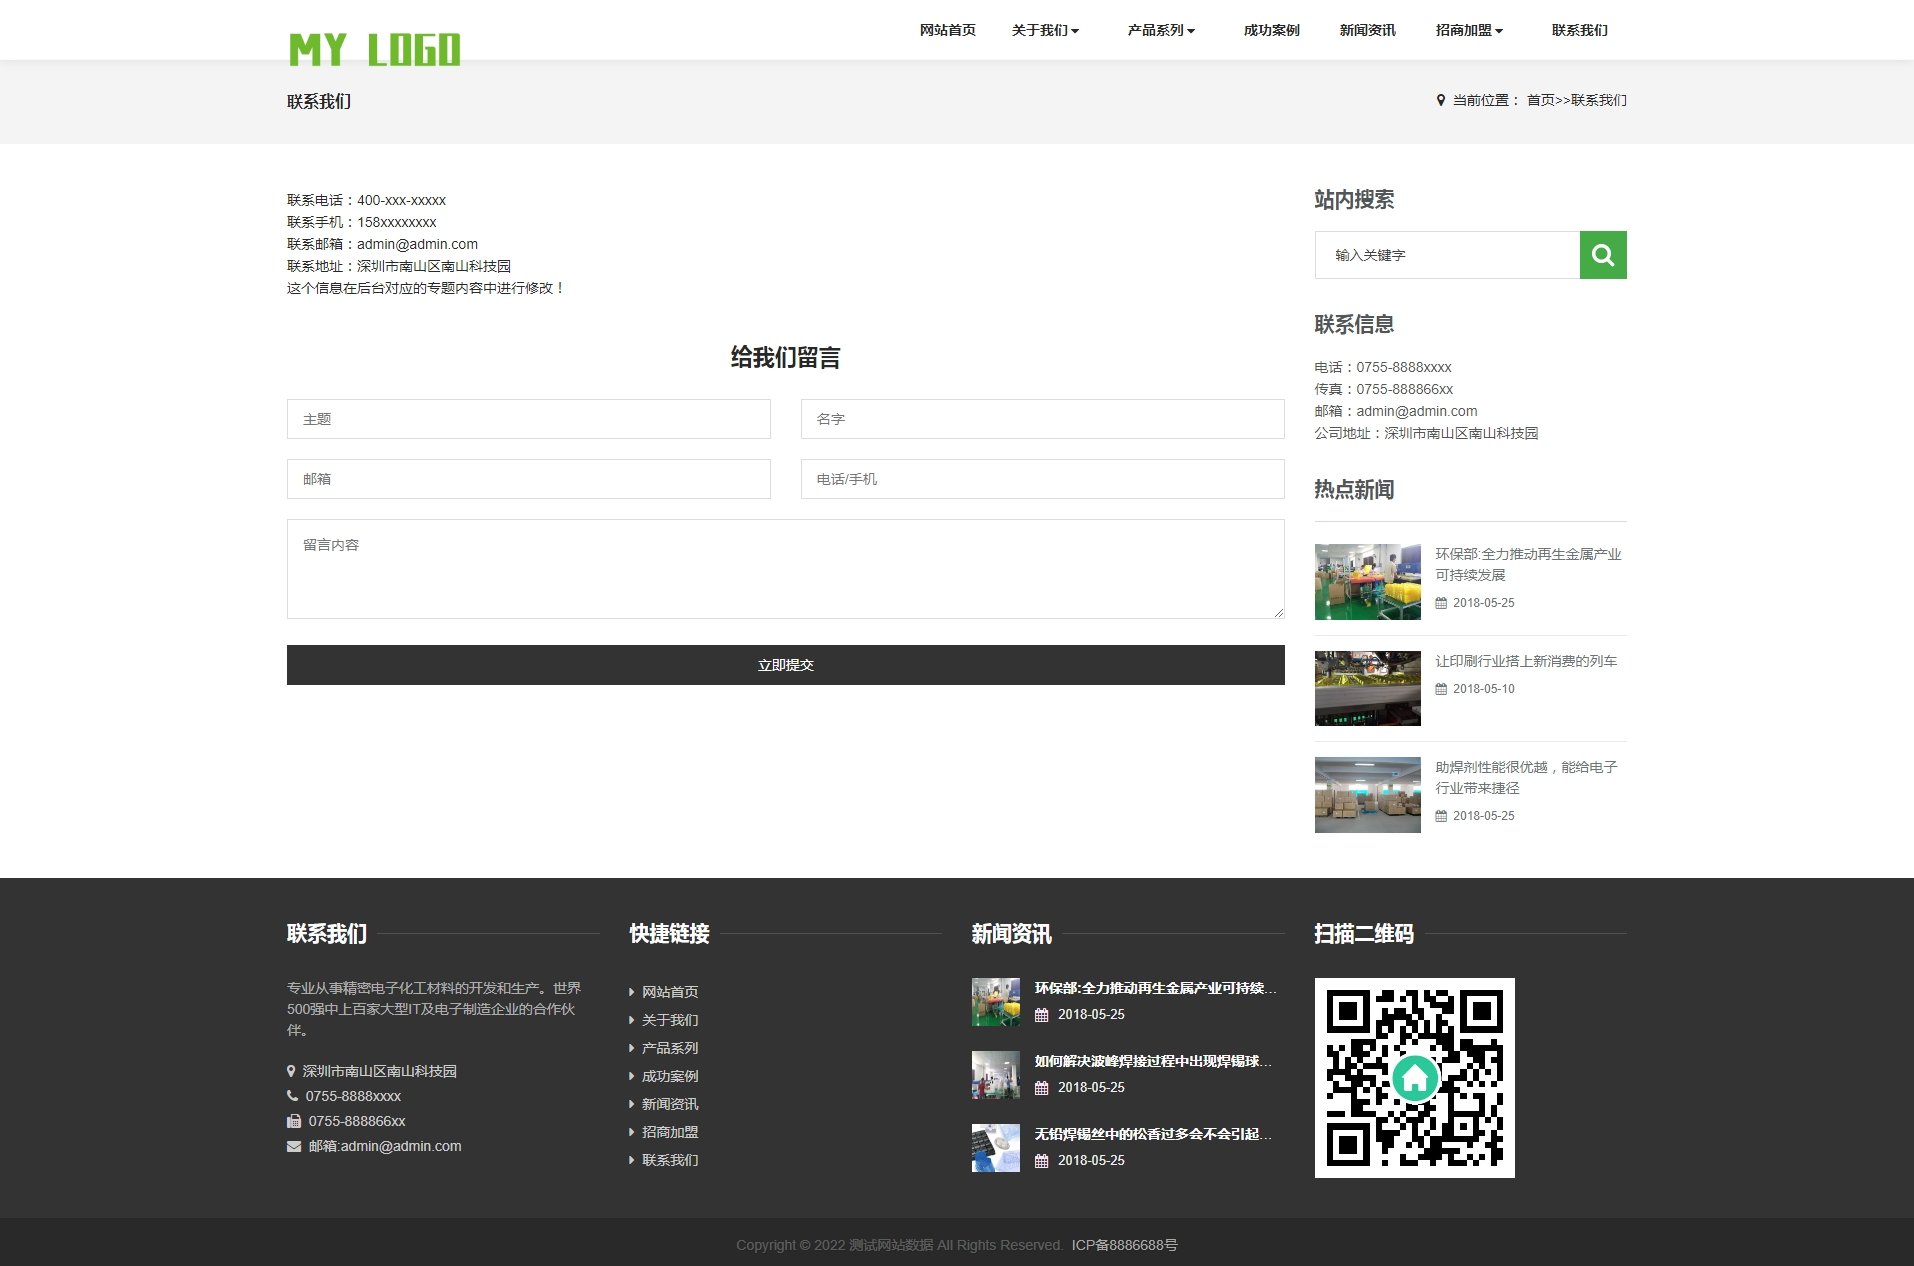The height and width of the screenshot is (1266, 1914).
Task: Click the 主题 subject input field
Action: pyautogui.click(x=528, y=419)
